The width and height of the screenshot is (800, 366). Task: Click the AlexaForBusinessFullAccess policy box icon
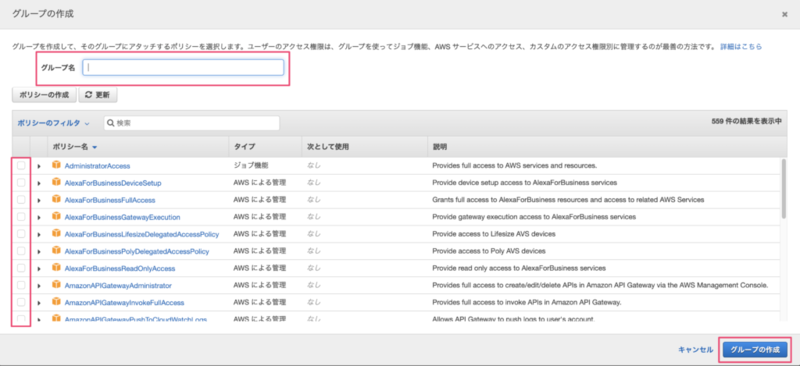56,200
